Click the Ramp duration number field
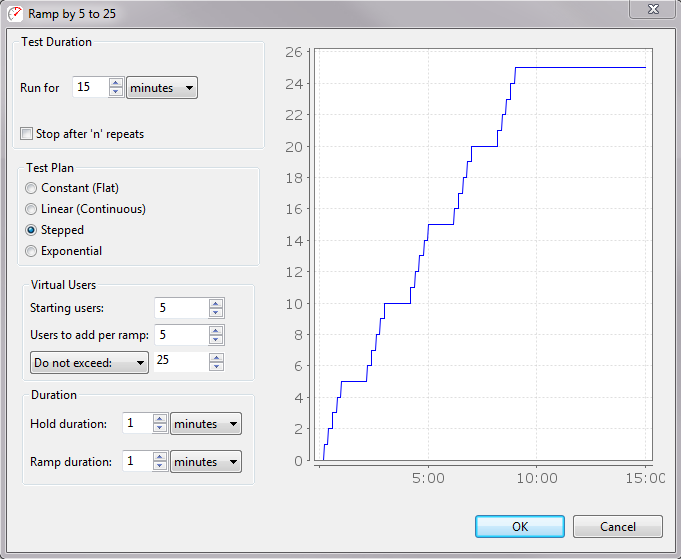The image size is (681, 559). (x=138, y=461)
